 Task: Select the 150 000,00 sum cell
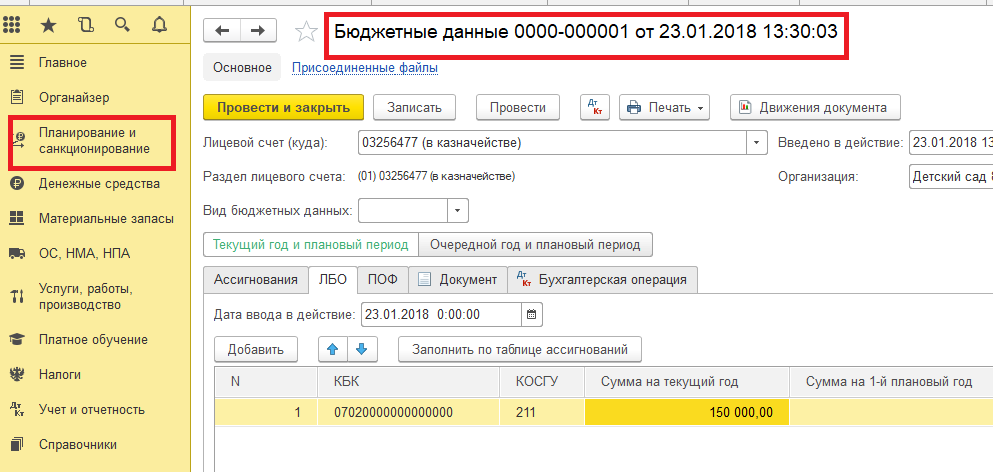[687, 412]
